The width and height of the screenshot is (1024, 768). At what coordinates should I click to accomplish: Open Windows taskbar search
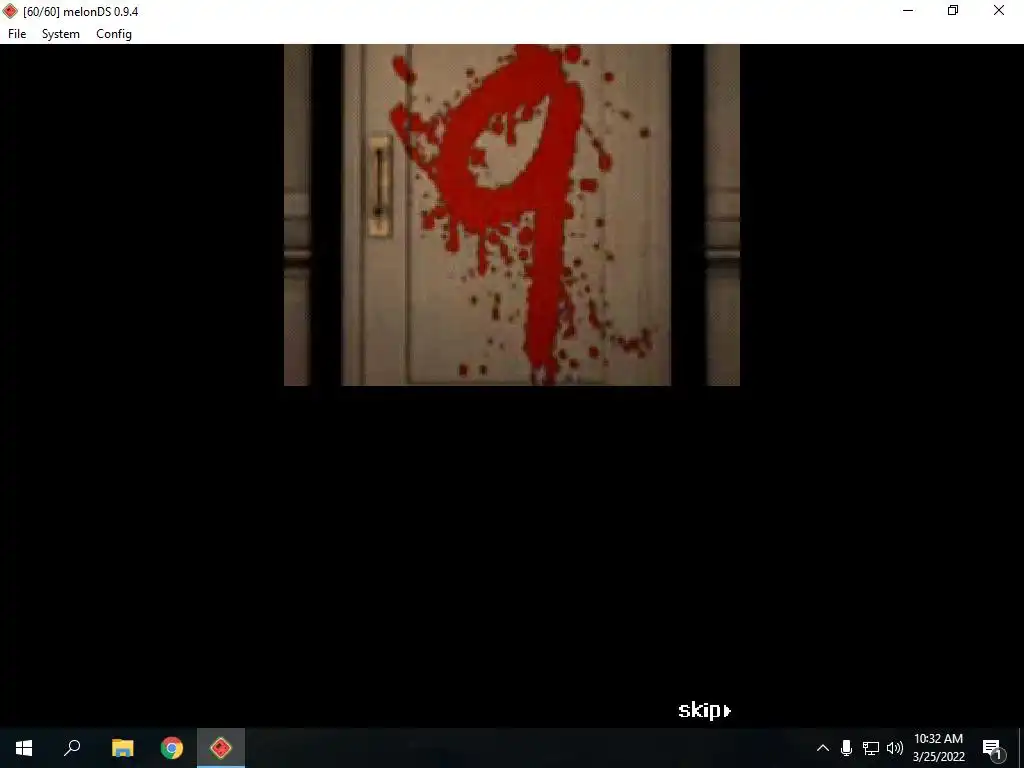(72, 748)
